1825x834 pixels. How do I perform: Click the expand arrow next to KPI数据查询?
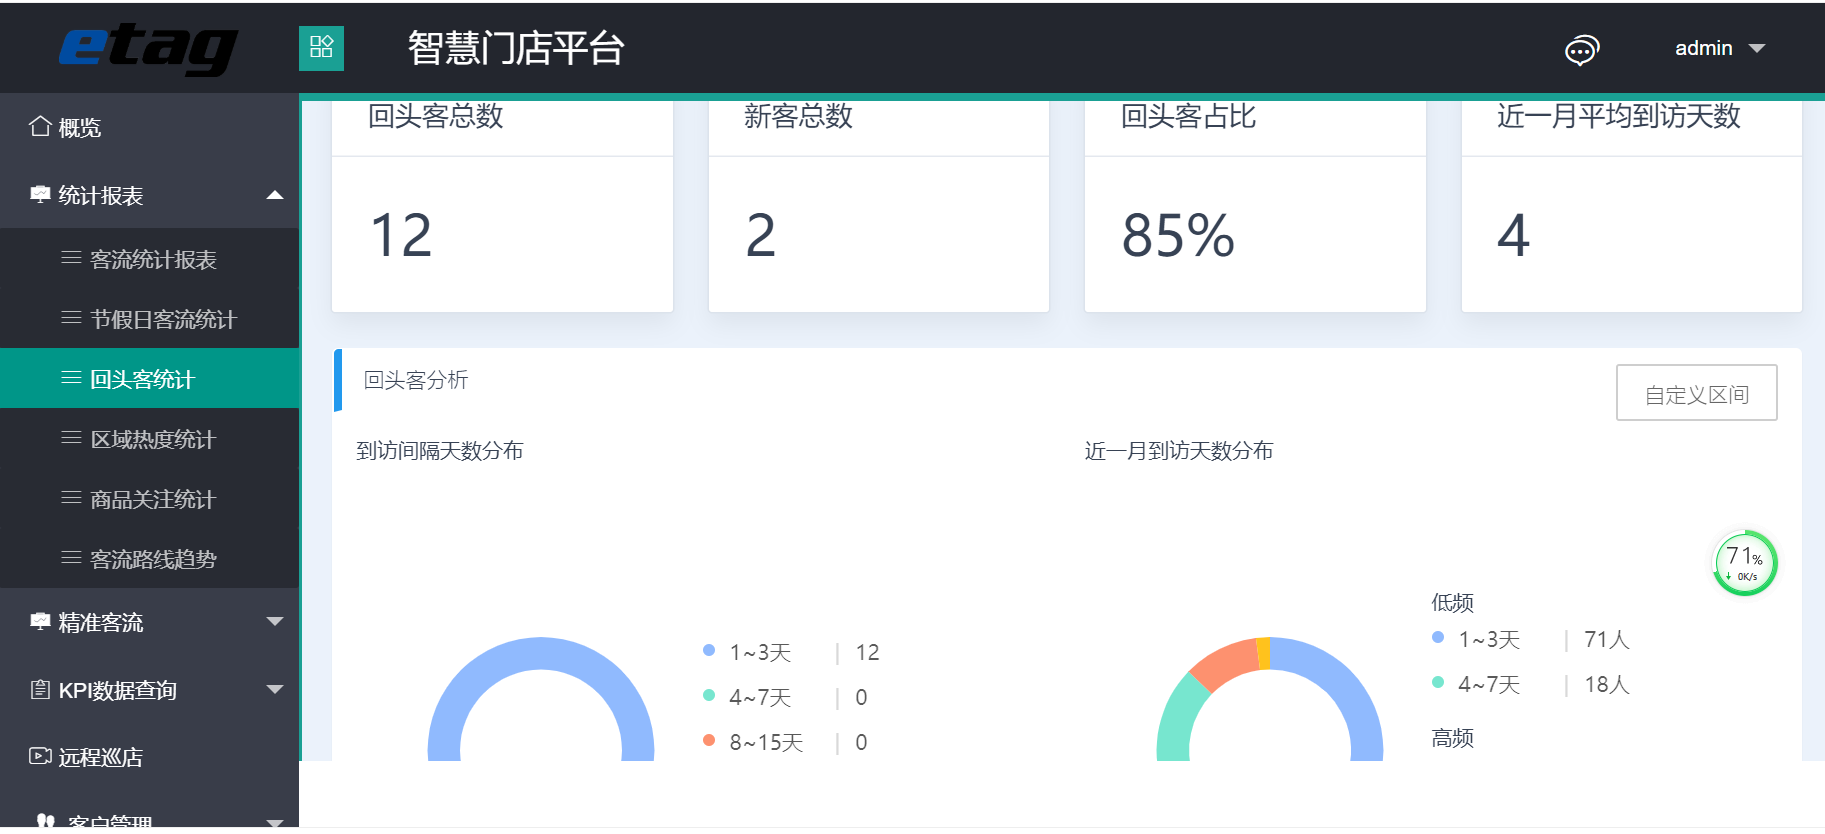click(275, 689)
